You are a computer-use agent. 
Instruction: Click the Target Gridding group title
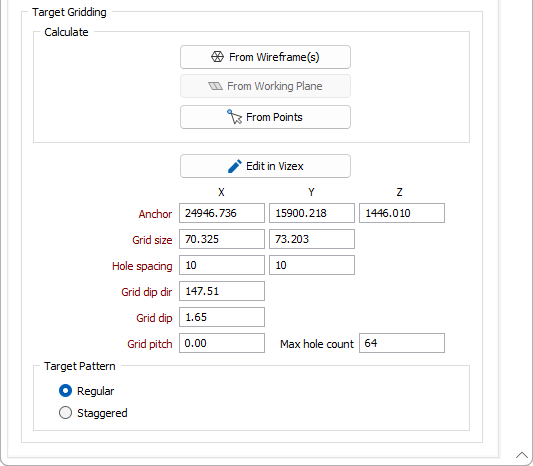tap(69, 12)
